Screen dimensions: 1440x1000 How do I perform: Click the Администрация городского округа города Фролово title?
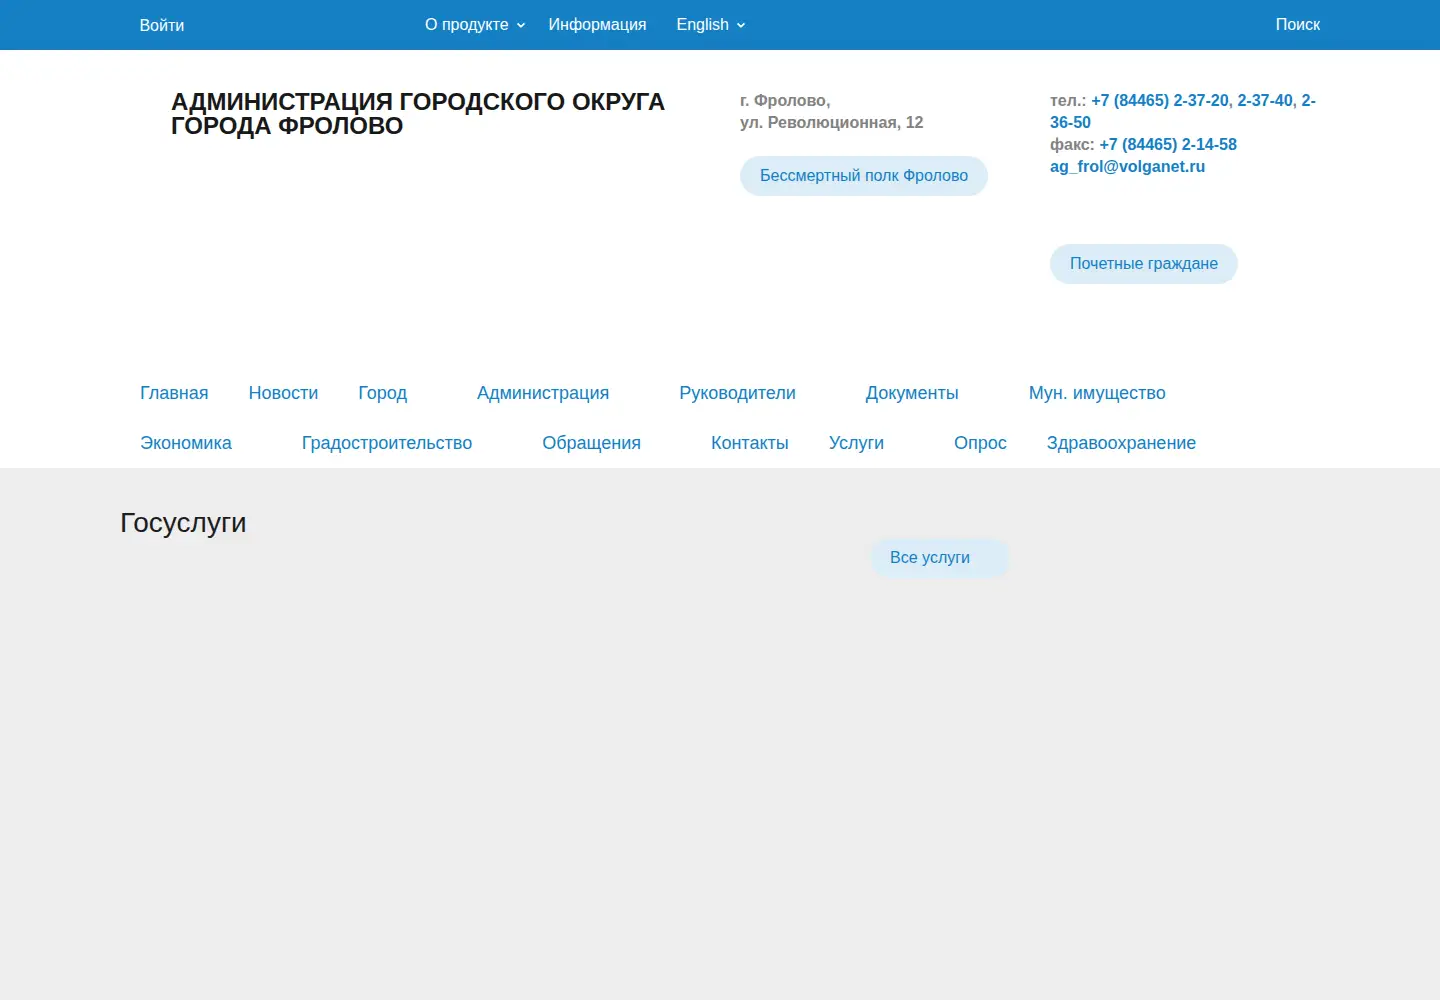[x=417, y=114]
